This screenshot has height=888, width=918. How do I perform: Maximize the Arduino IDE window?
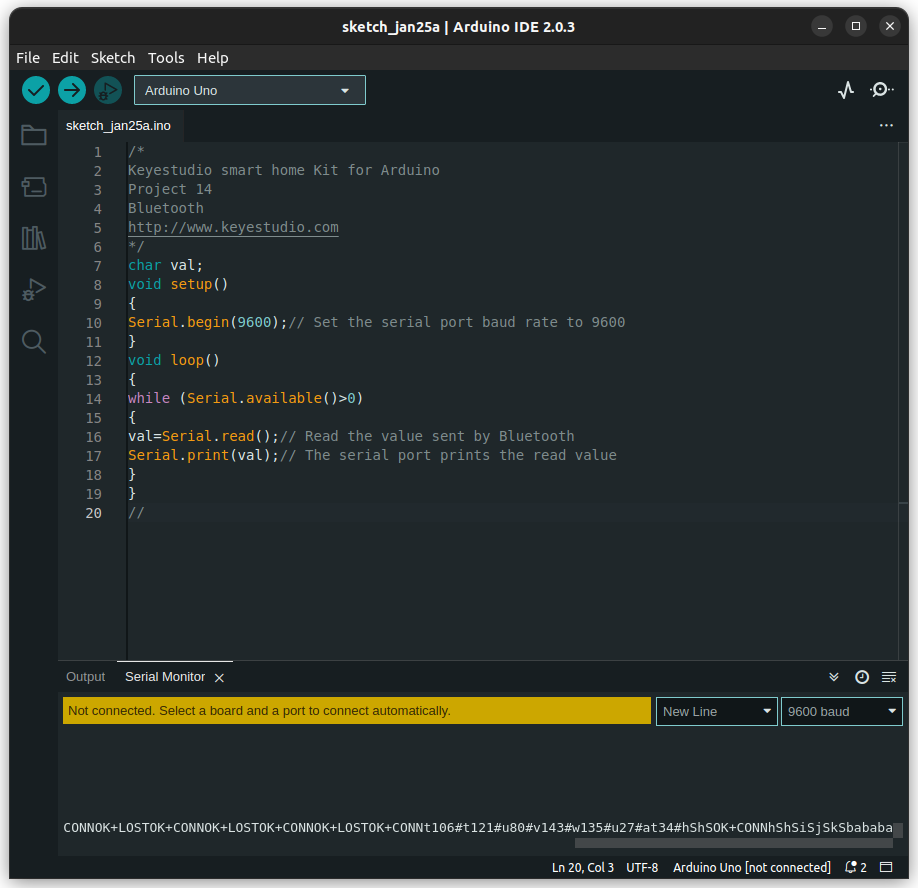[855, 26]
